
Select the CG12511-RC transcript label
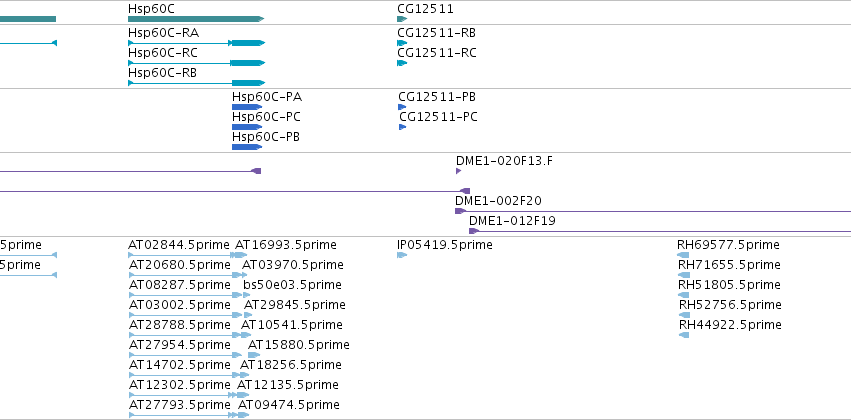437,53
